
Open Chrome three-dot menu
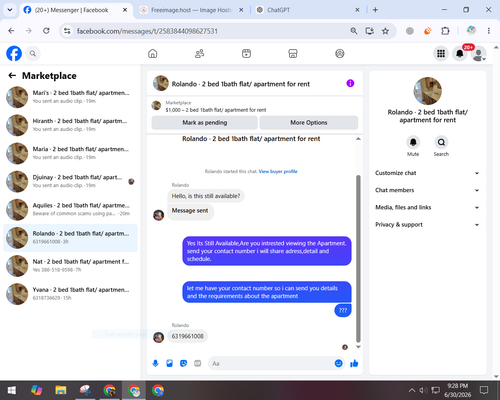coord(489,31)
